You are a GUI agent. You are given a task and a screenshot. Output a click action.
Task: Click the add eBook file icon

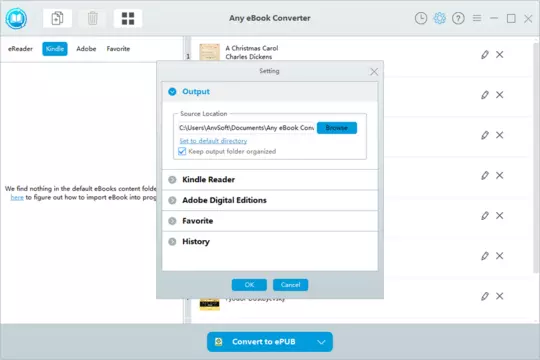[x=58, y=18]
